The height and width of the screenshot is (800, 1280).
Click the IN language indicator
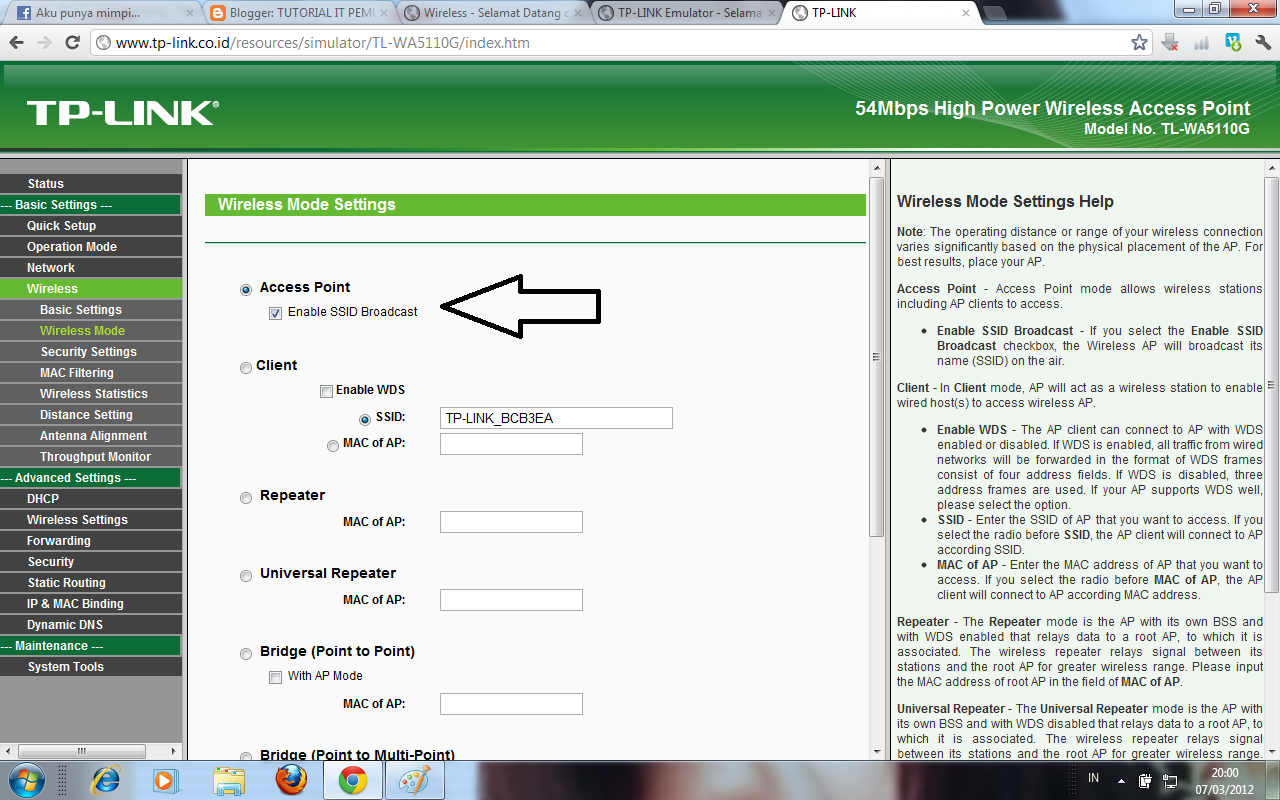[1093, 778]
